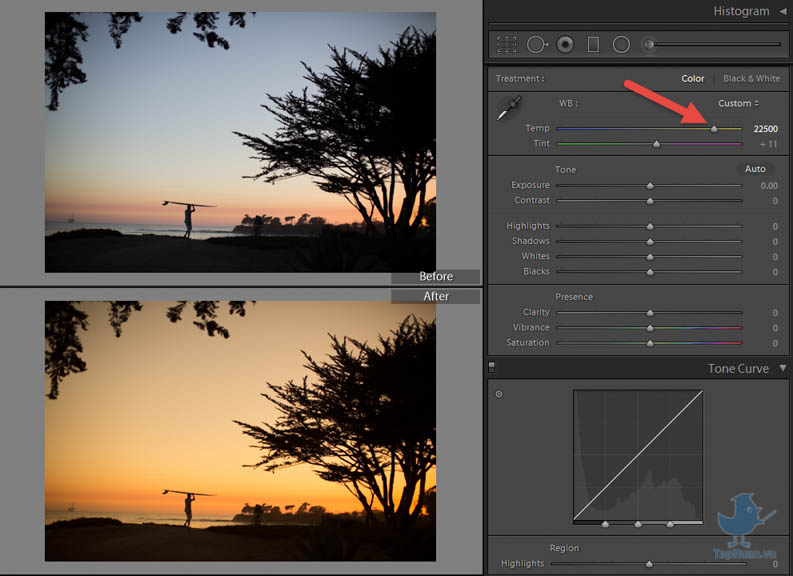Viewport: 793px width, 576px height.
Task: Set treatment to Color
Action: [x=693, y=78]
